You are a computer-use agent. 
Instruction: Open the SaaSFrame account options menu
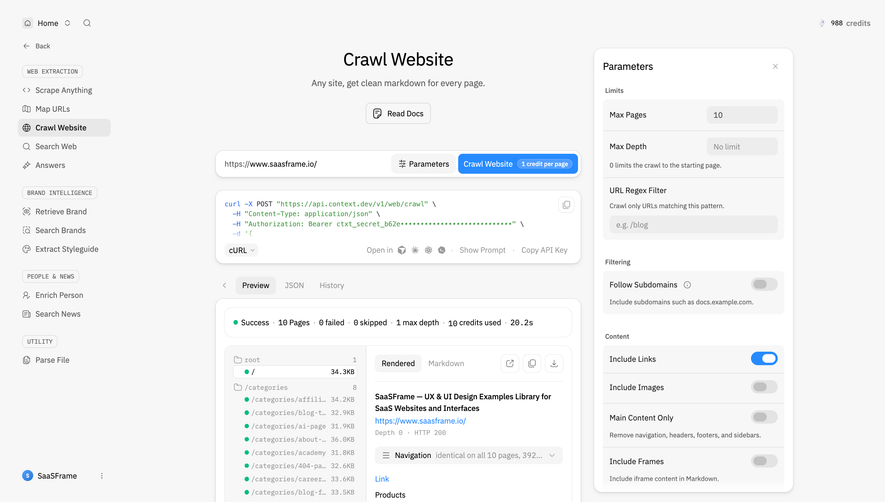102,476
